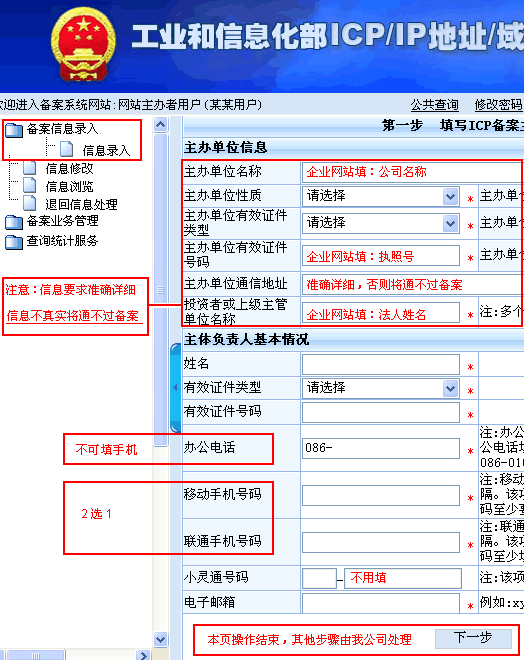Open the 查询统计服务 folder icon
The height and width of the screenshot is (660, 524).
pos(14,242)
